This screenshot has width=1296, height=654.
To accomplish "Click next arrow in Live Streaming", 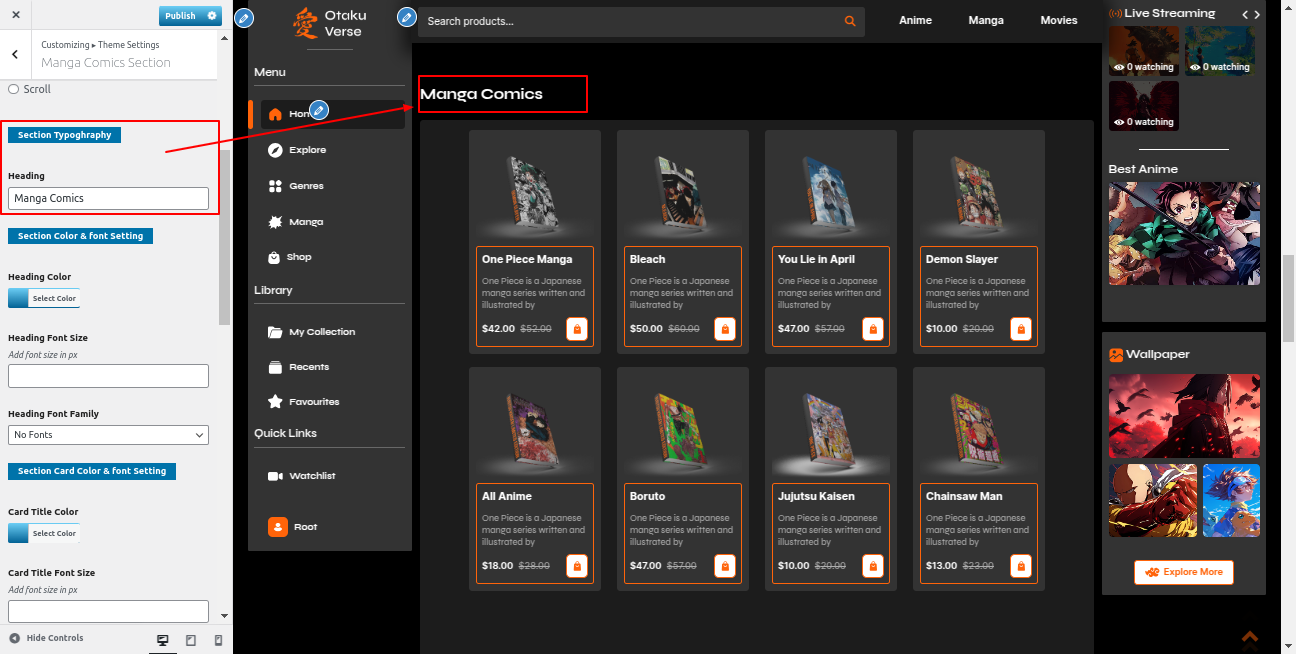I will point(1257,14).
